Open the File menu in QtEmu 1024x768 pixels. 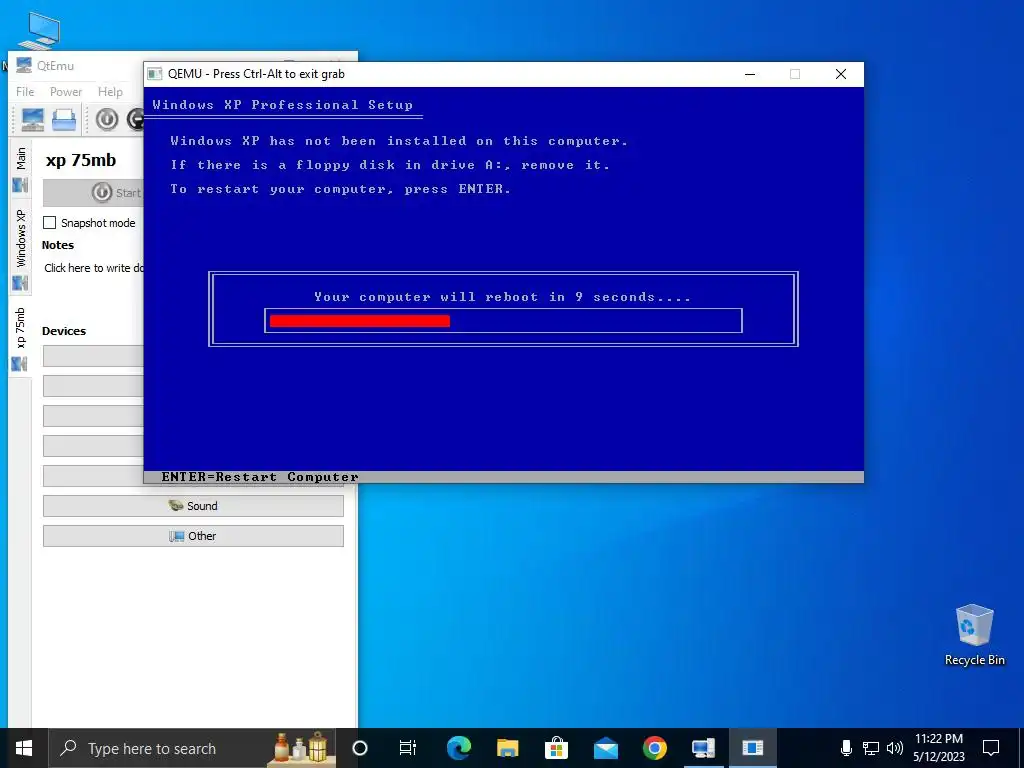click(x=25, y=91)
